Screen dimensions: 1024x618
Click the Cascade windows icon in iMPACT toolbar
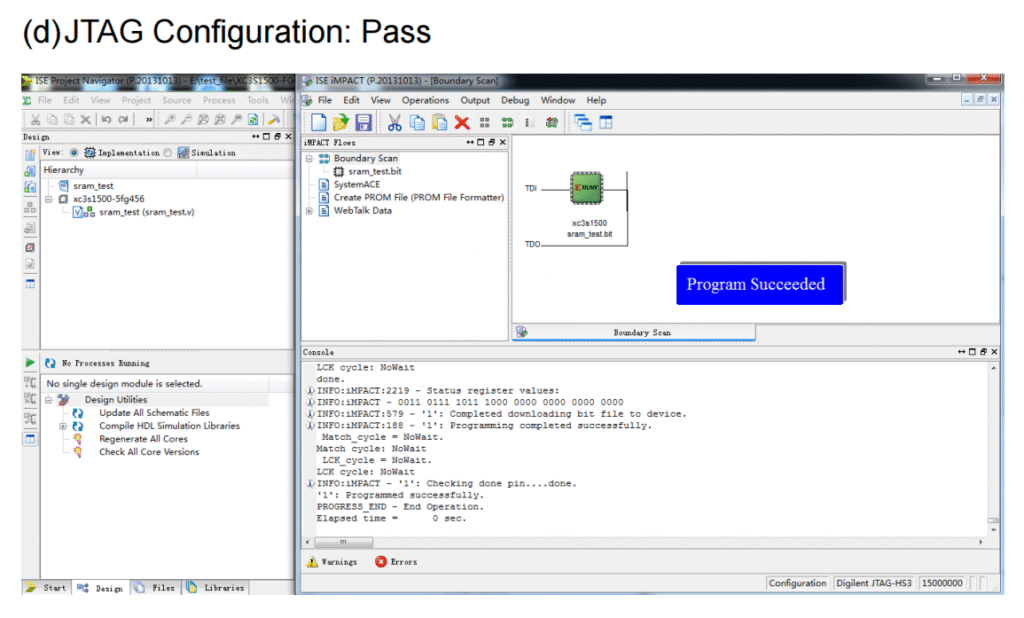pos(583,122)
